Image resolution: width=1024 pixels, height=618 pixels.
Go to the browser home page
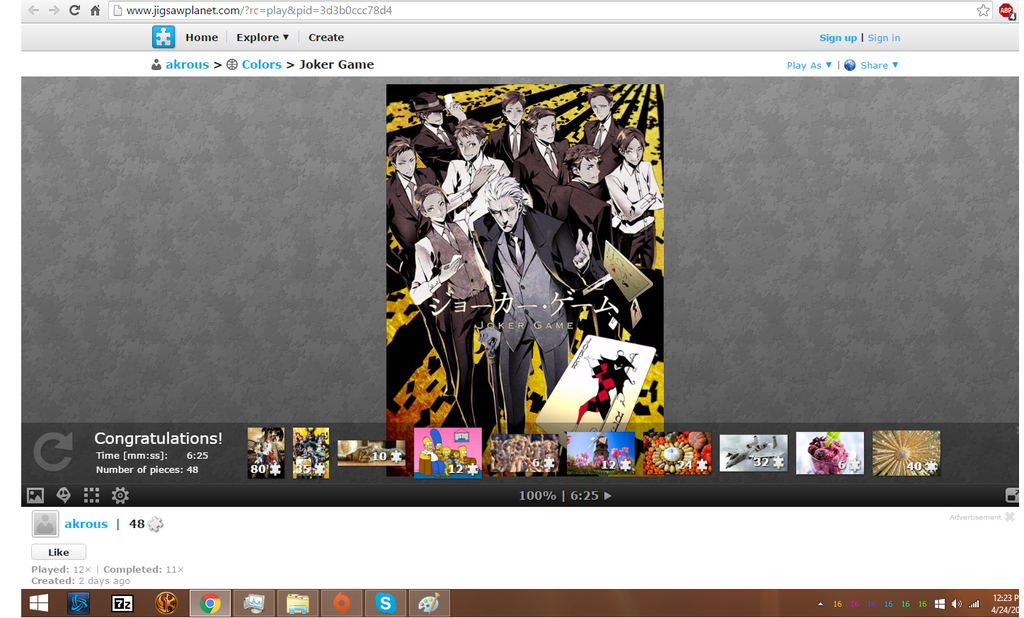(95, 10)
